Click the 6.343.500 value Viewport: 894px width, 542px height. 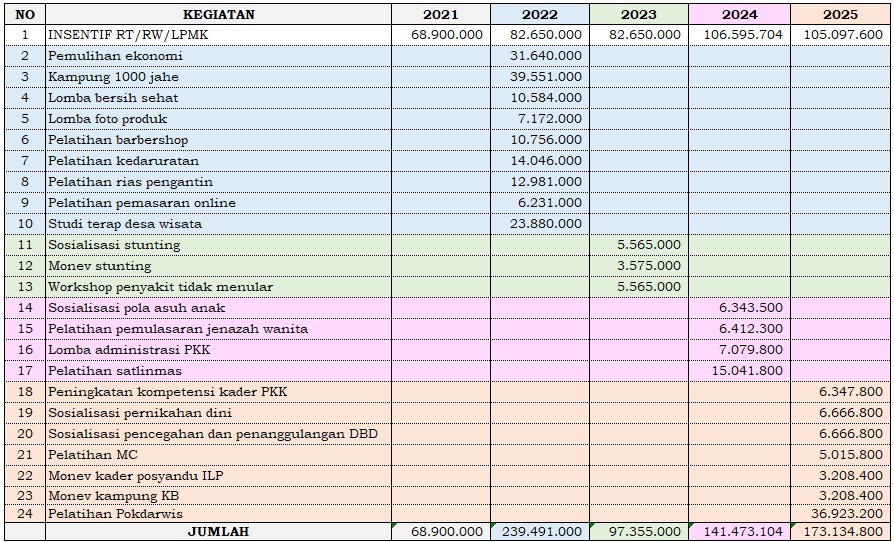pos(751,308)
